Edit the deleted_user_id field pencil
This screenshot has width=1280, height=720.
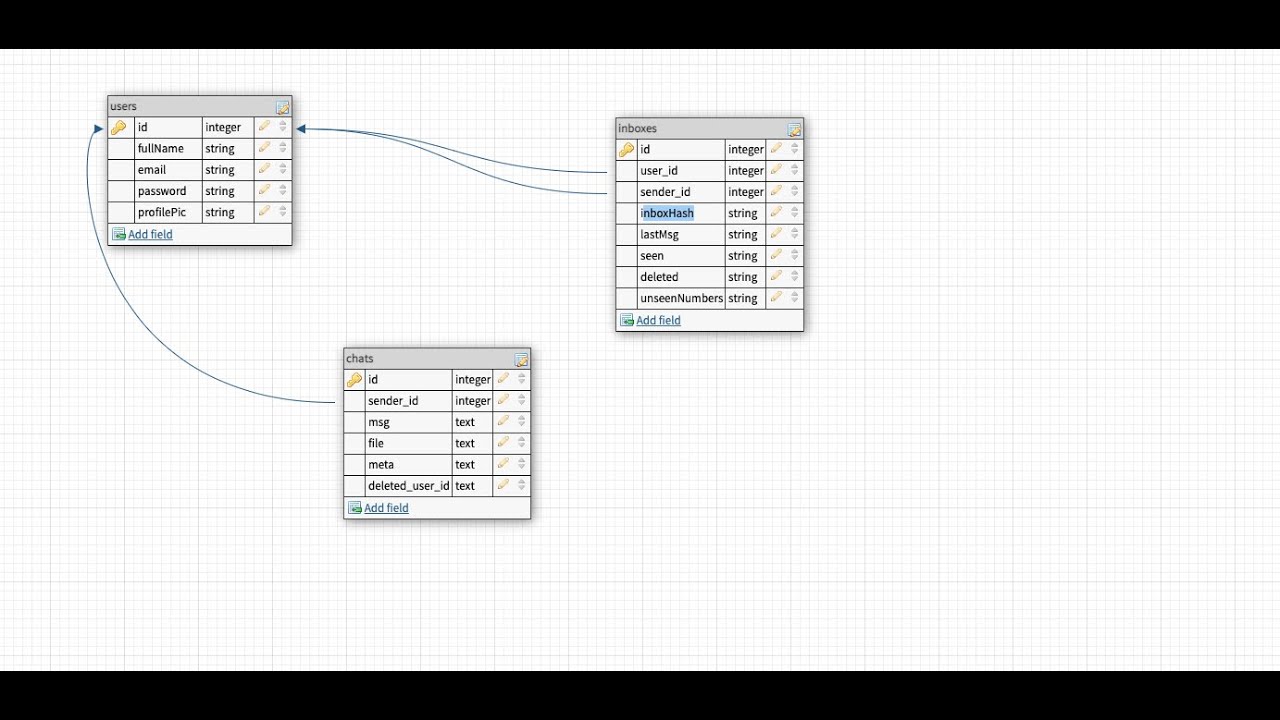coord(503,486)
